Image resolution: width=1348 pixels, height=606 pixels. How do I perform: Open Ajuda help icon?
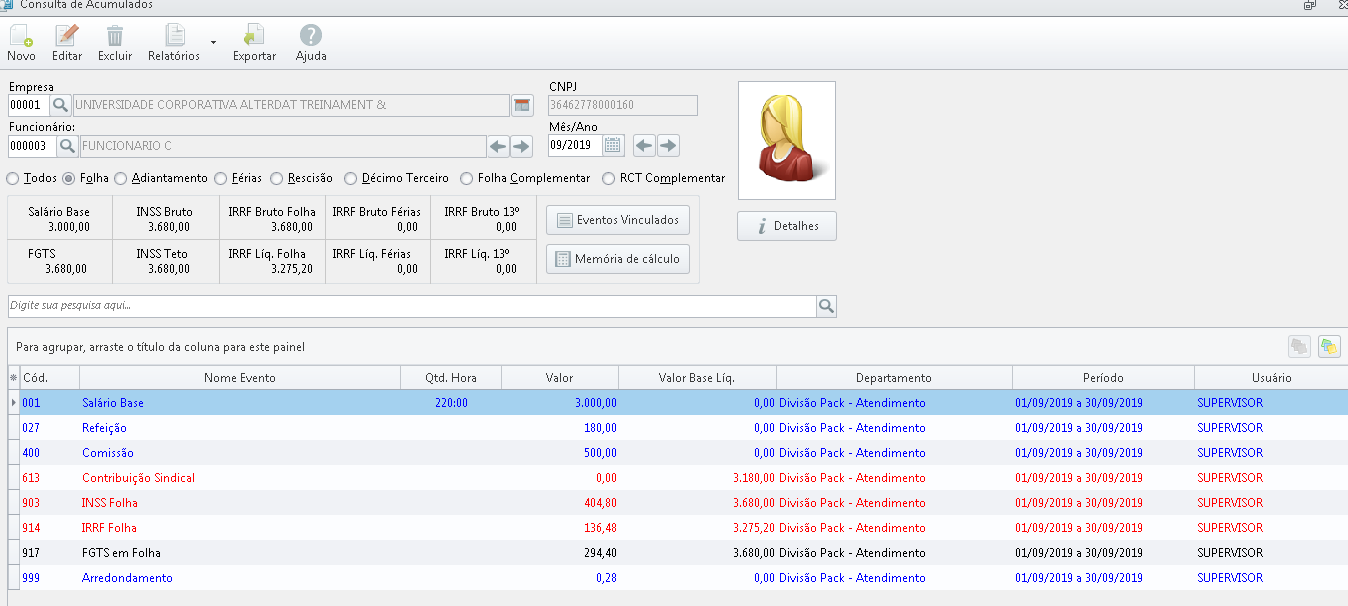point(311,36)
